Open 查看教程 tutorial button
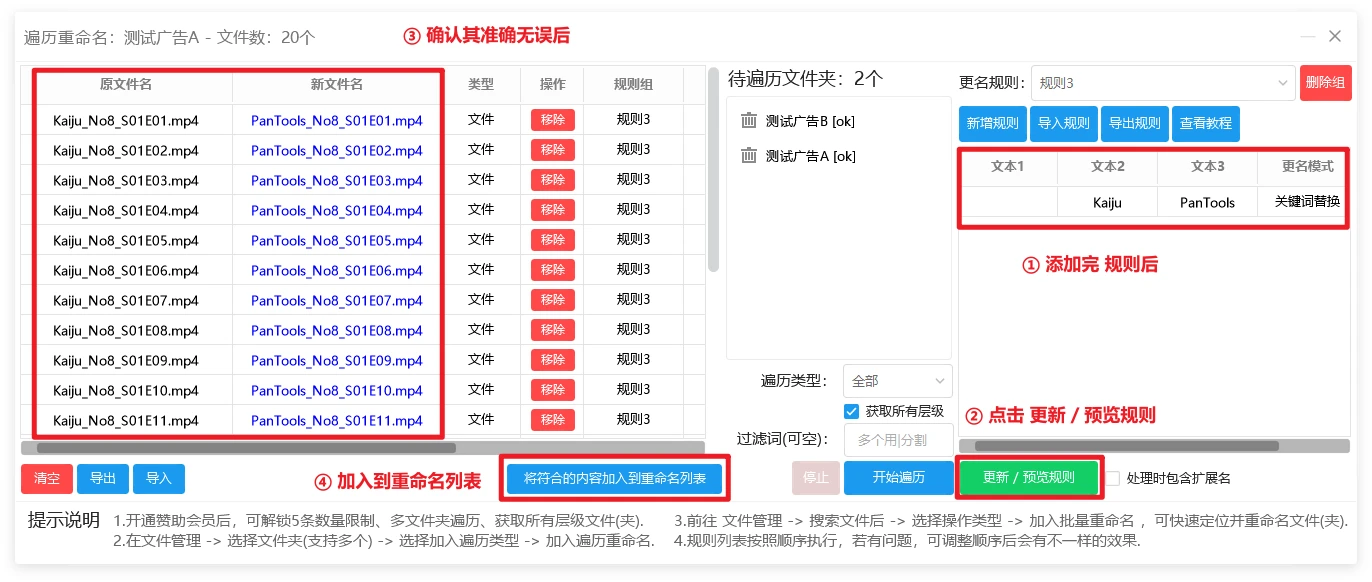1372x582 pixels. (1206, 124)
